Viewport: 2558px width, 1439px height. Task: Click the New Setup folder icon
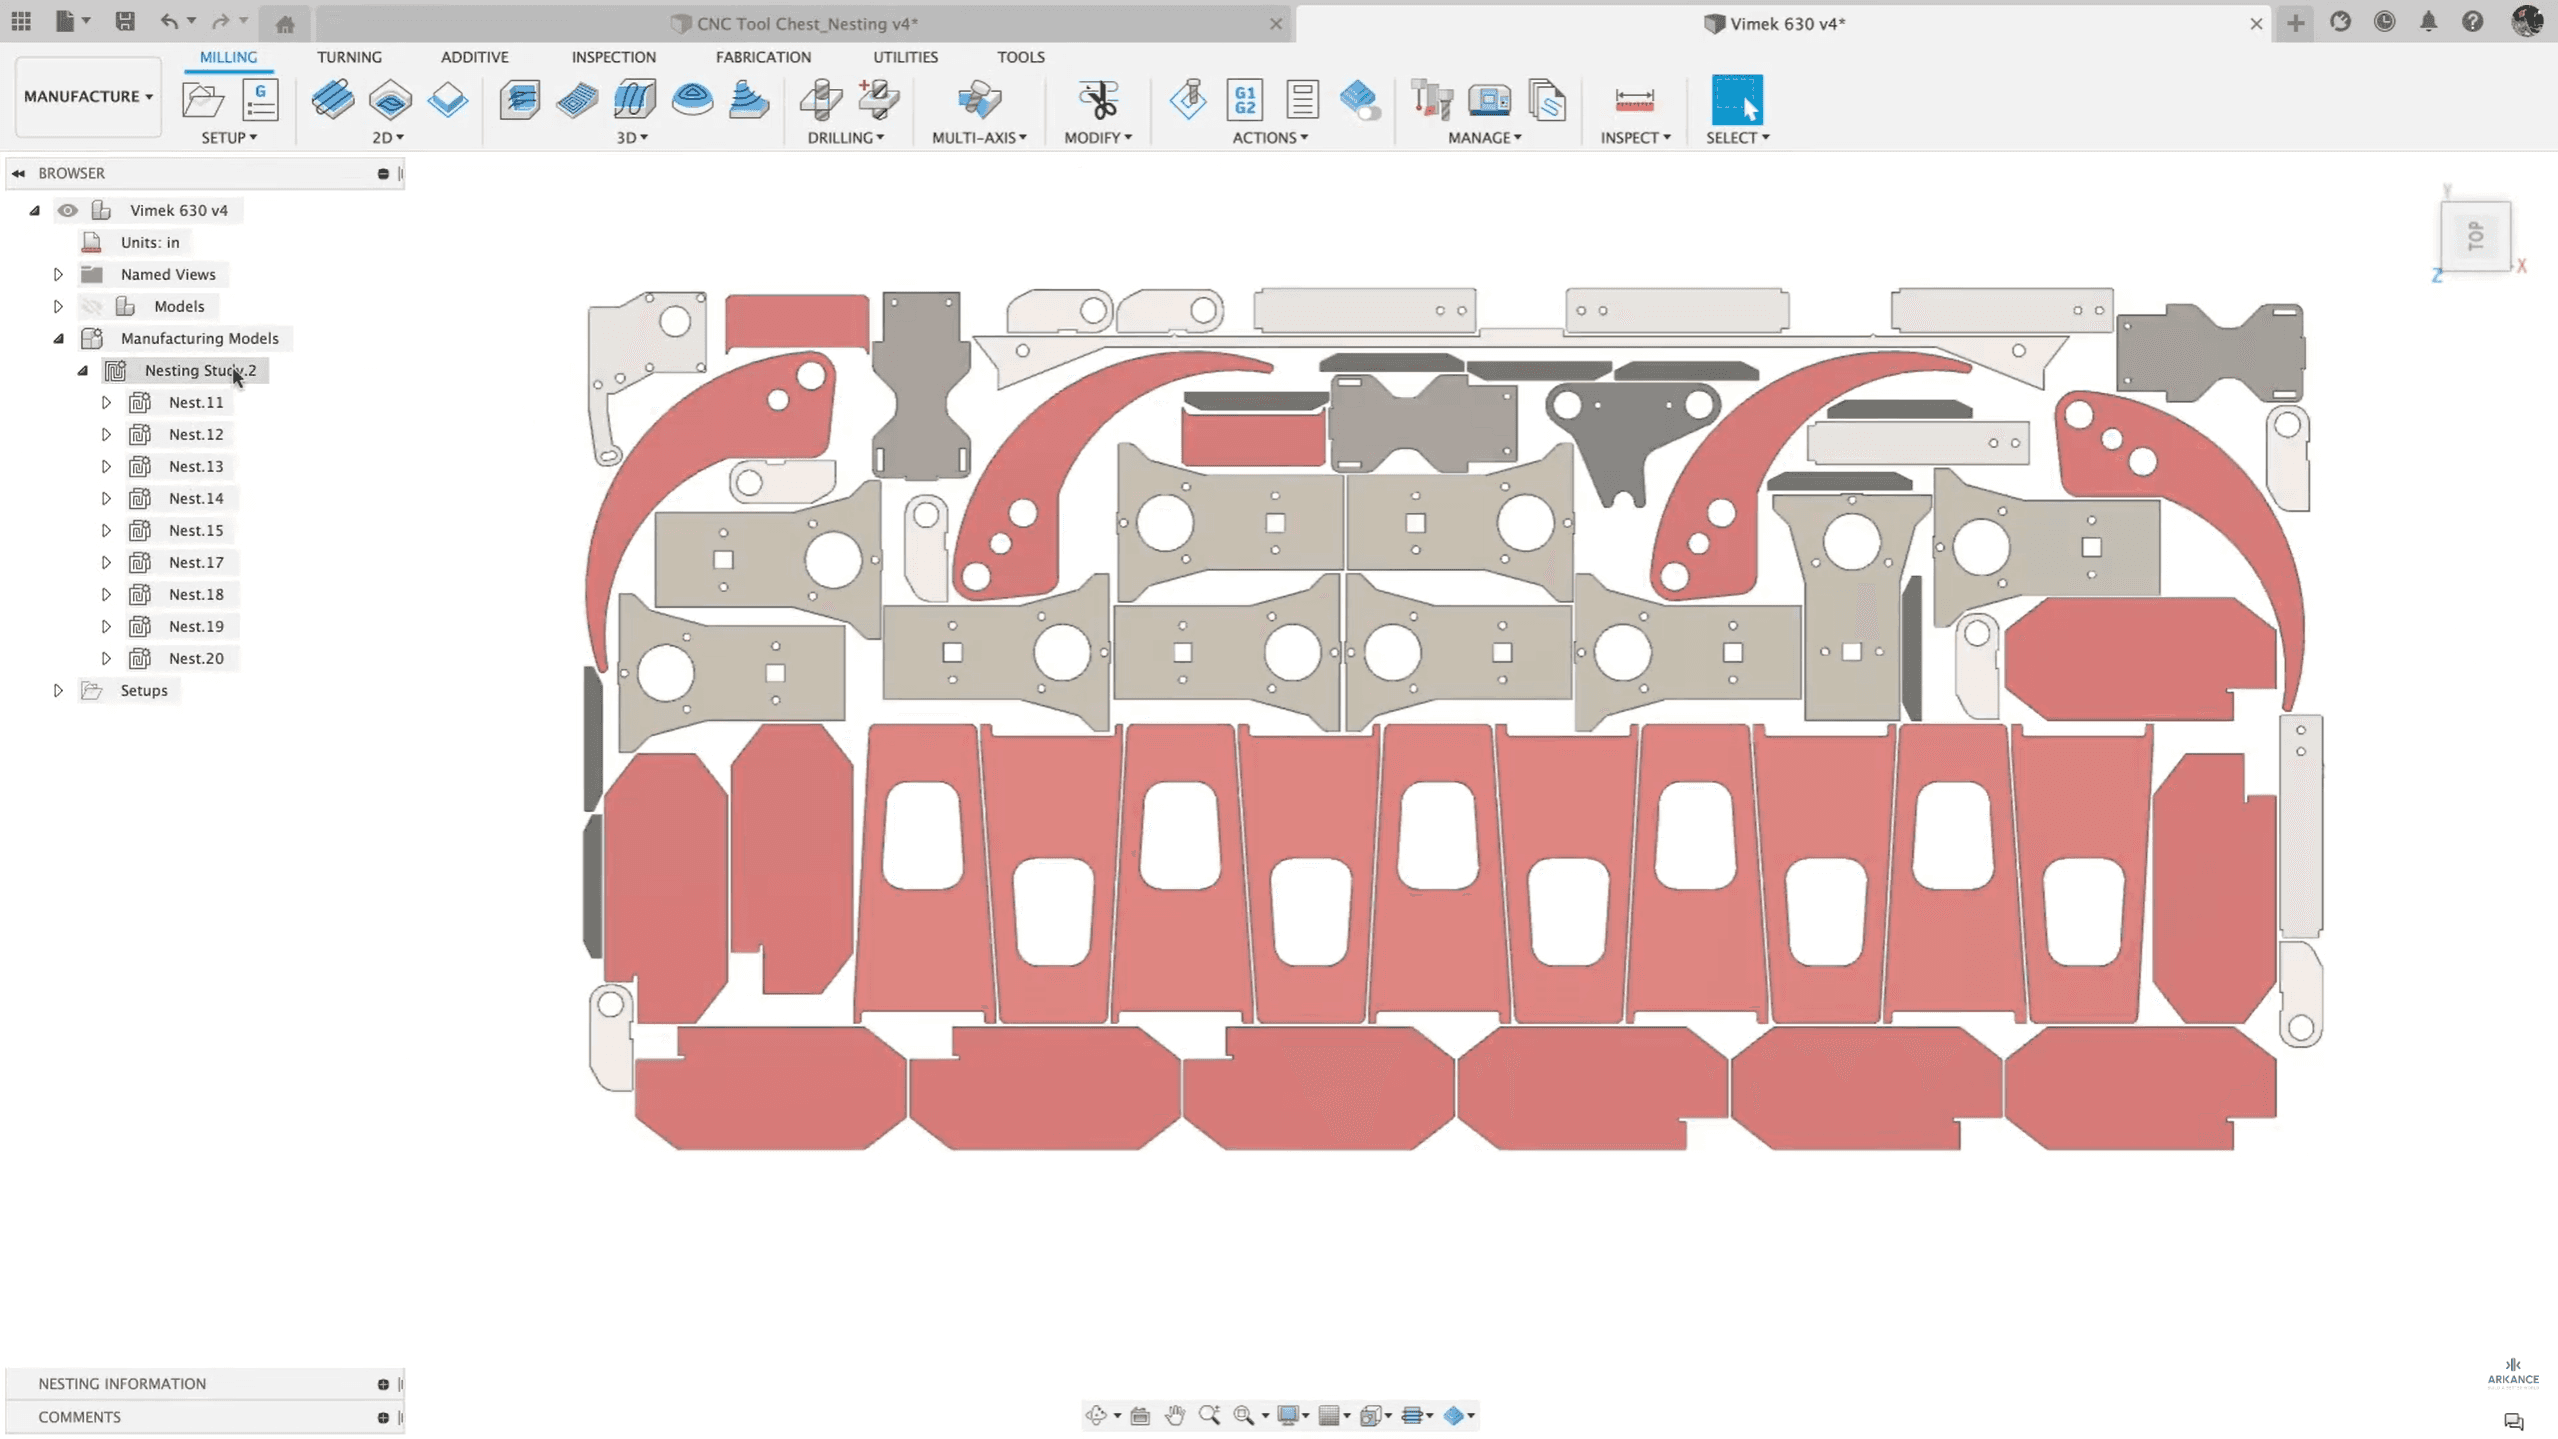point(203,100)
